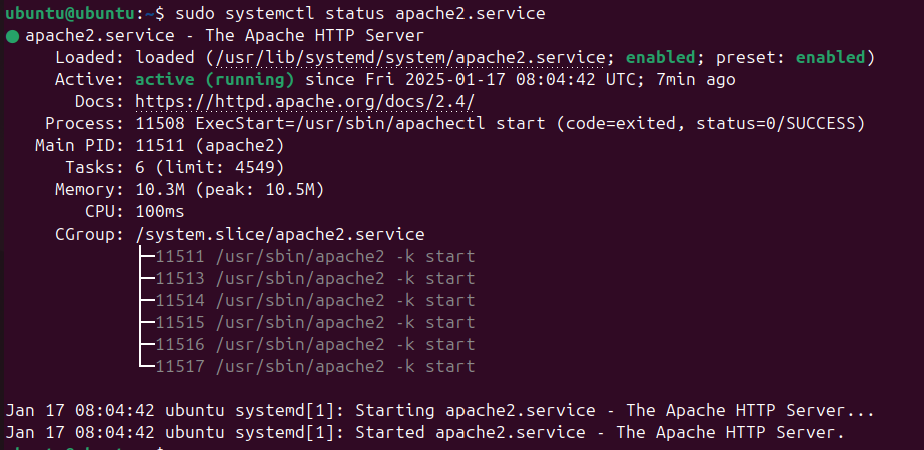Image resolution: width=924 pixels, height=450 pixels.
Task: Click the 'Starting apache2.service' log line
Action: [440, 411]
